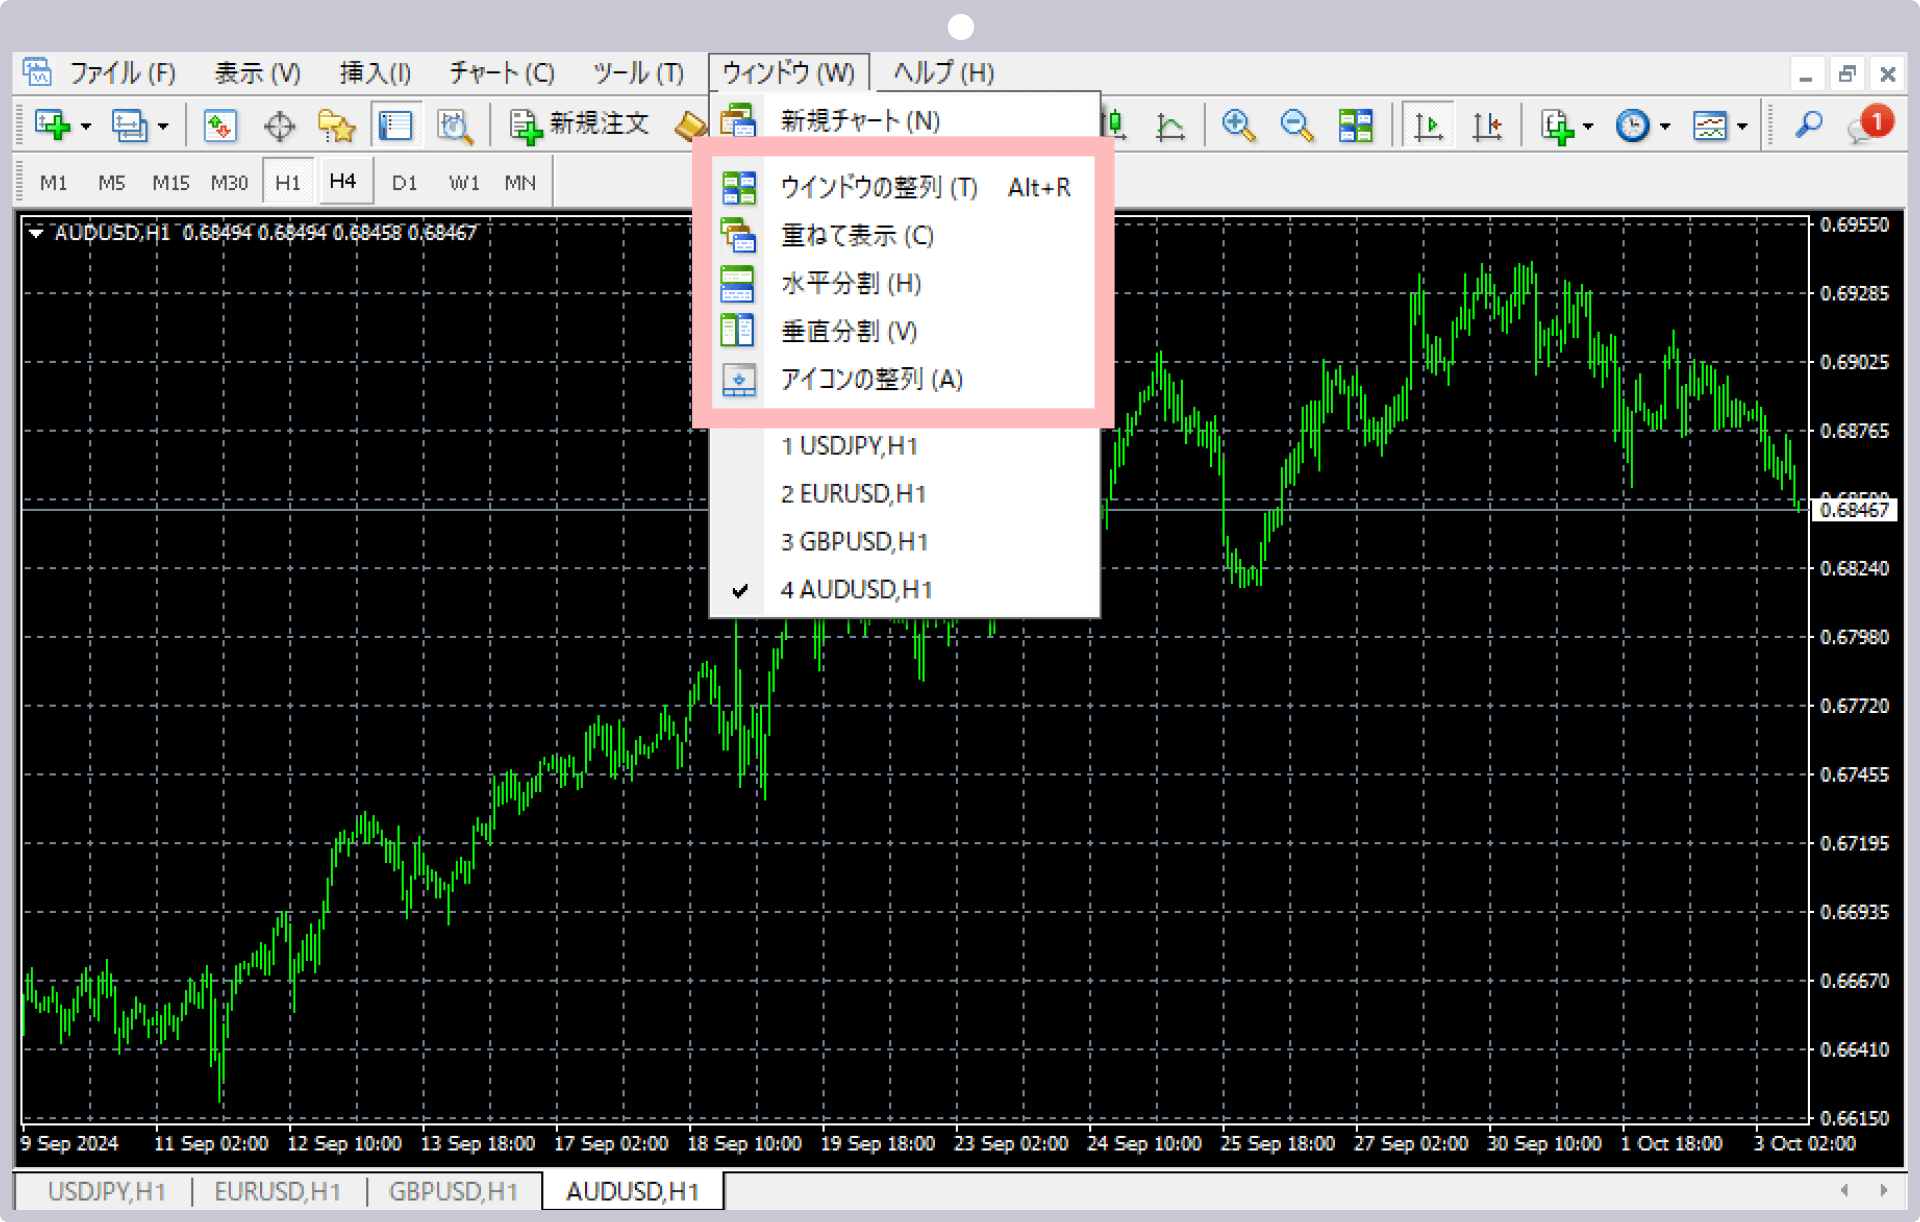Image resolution: width=1920 pixels, height=1222 pixels.
Task: Toggle the terminal panel toolbar button
Action: [x=395, y=126]
